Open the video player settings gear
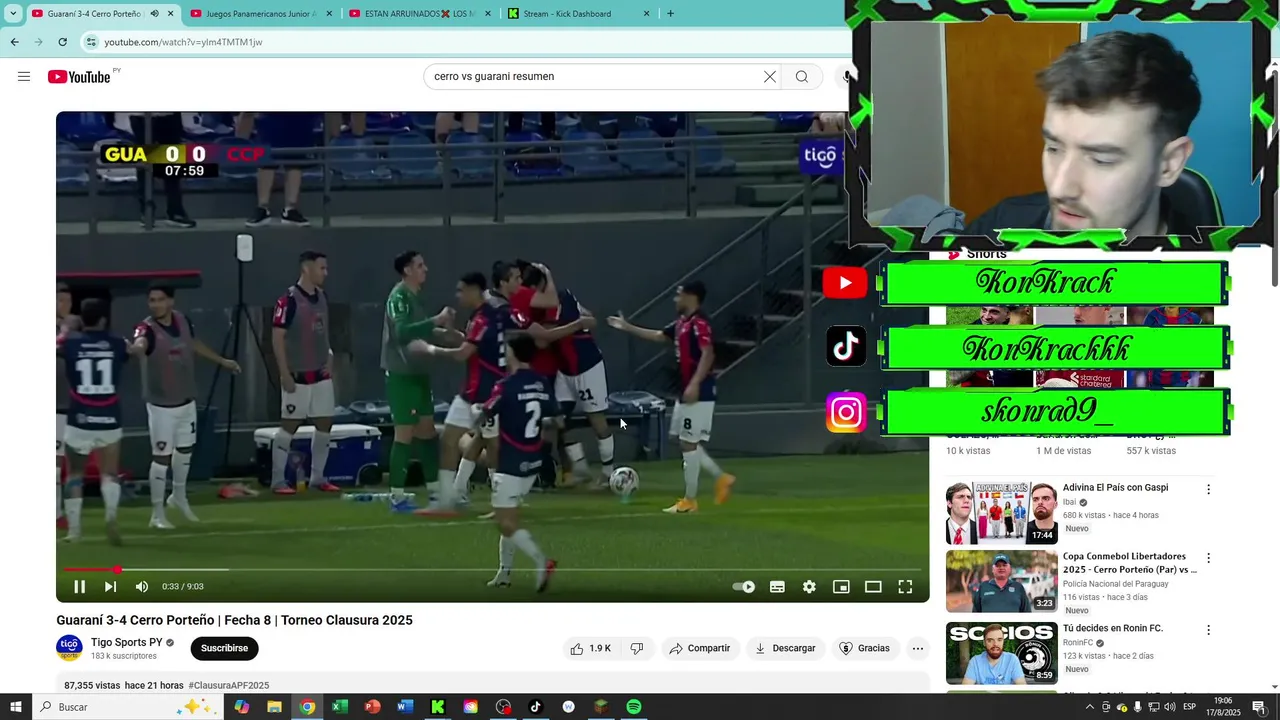1280x720 pixels. pyautogui.click(x=809, y=587)
